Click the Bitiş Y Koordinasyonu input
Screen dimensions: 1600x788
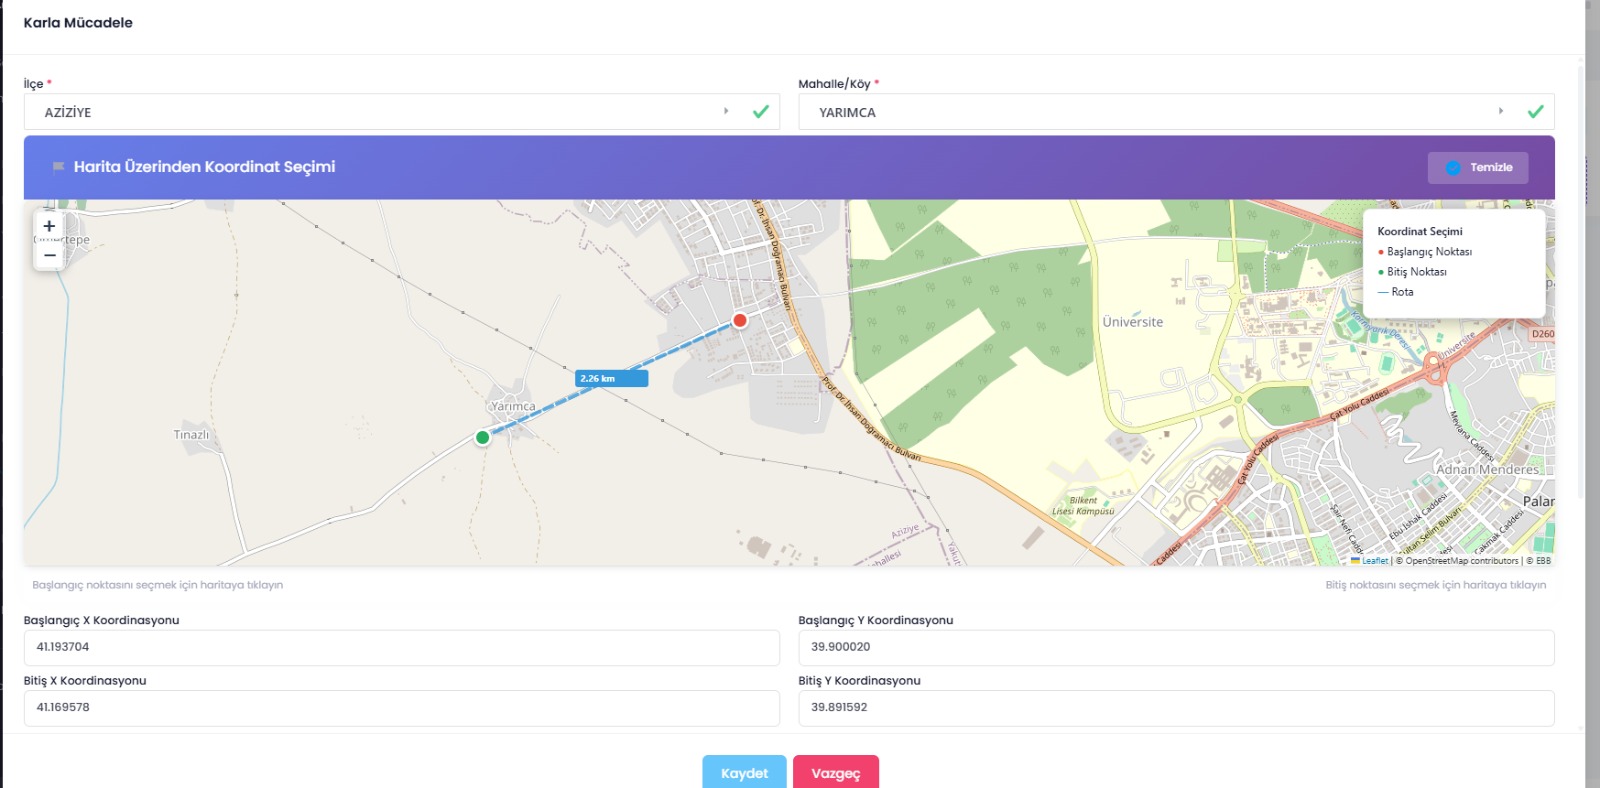coord(1175,707)
